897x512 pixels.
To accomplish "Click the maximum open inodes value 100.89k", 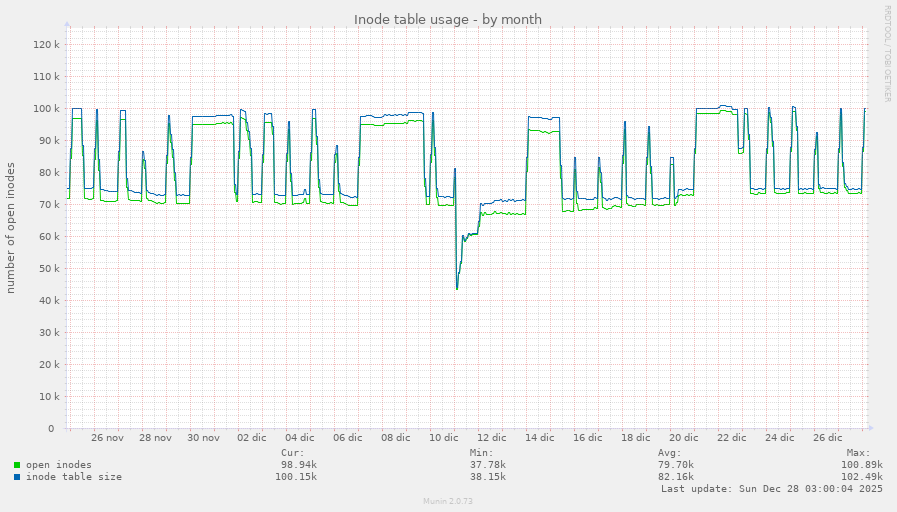I will tap(862, 465).
